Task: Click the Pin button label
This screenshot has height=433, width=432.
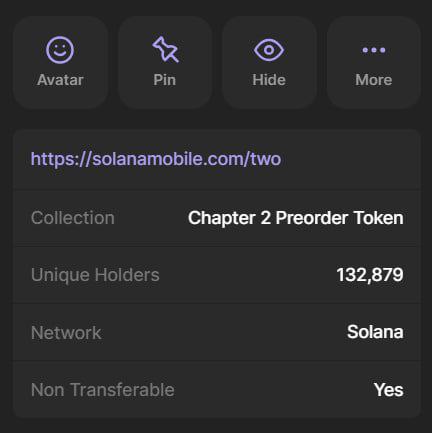Action: 165,80
